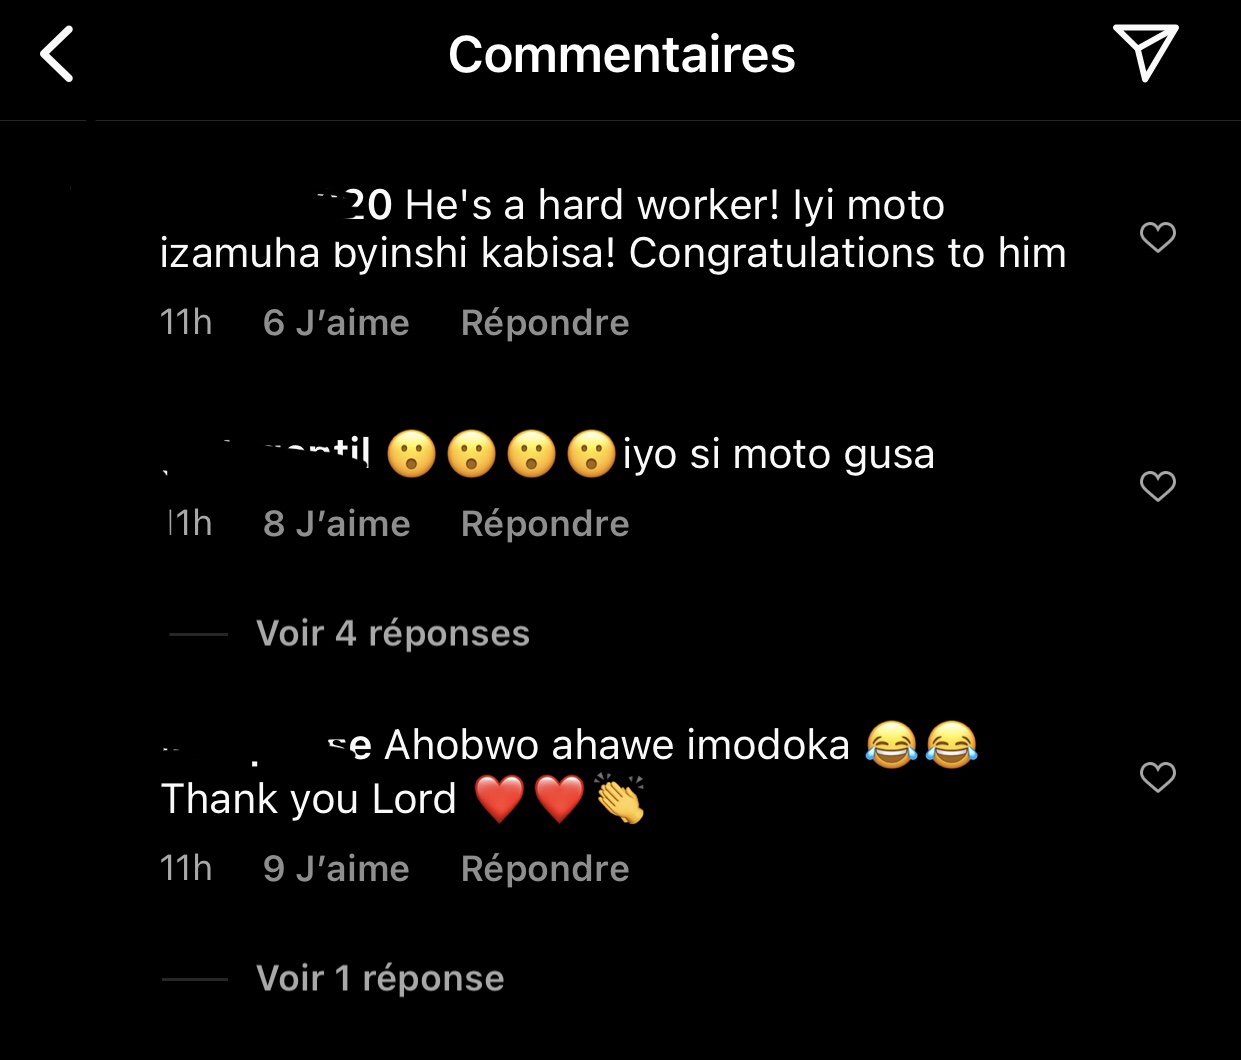Expand 'Voir 4 réponses' replies
Image resolution: width=1241 pixels, height=1060 pixels.
[x=393, y=633]
